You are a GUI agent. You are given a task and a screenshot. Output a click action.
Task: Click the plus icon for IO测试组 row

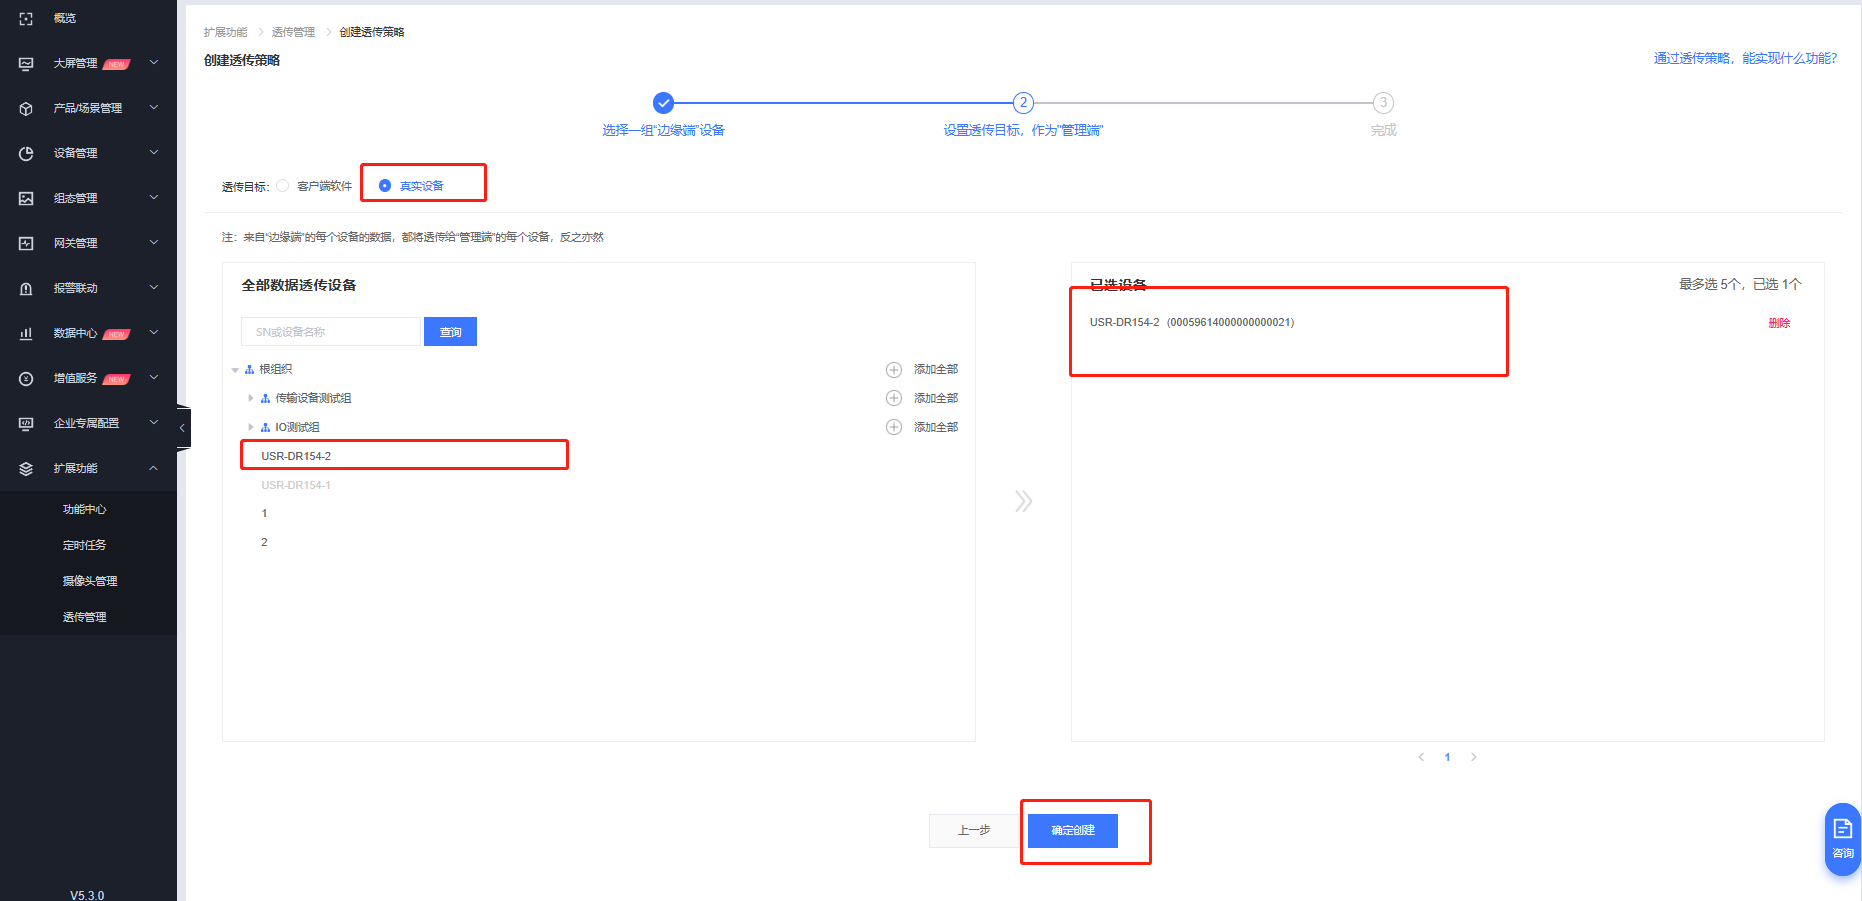[x=894, y=427]
